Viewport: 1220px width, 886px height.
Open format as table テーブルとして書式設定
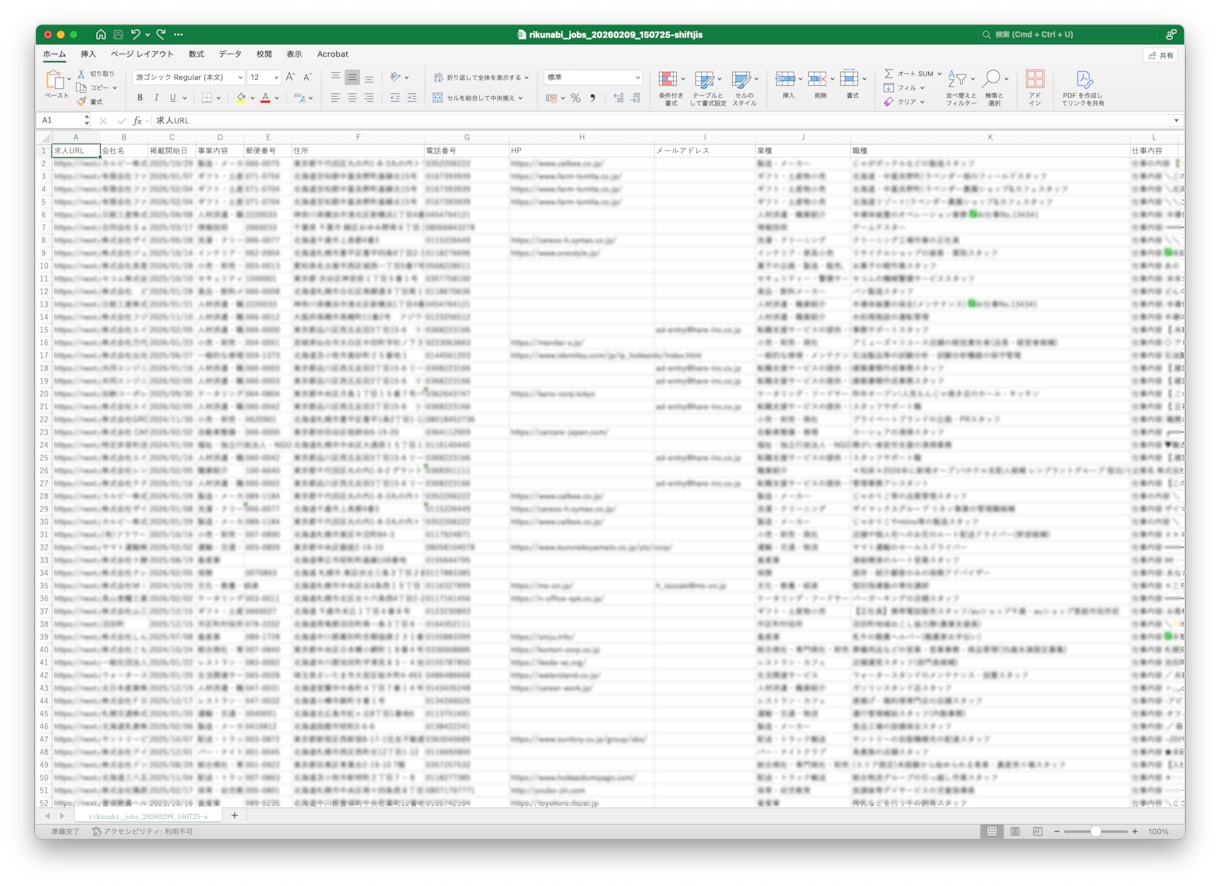tap(708, 88)
